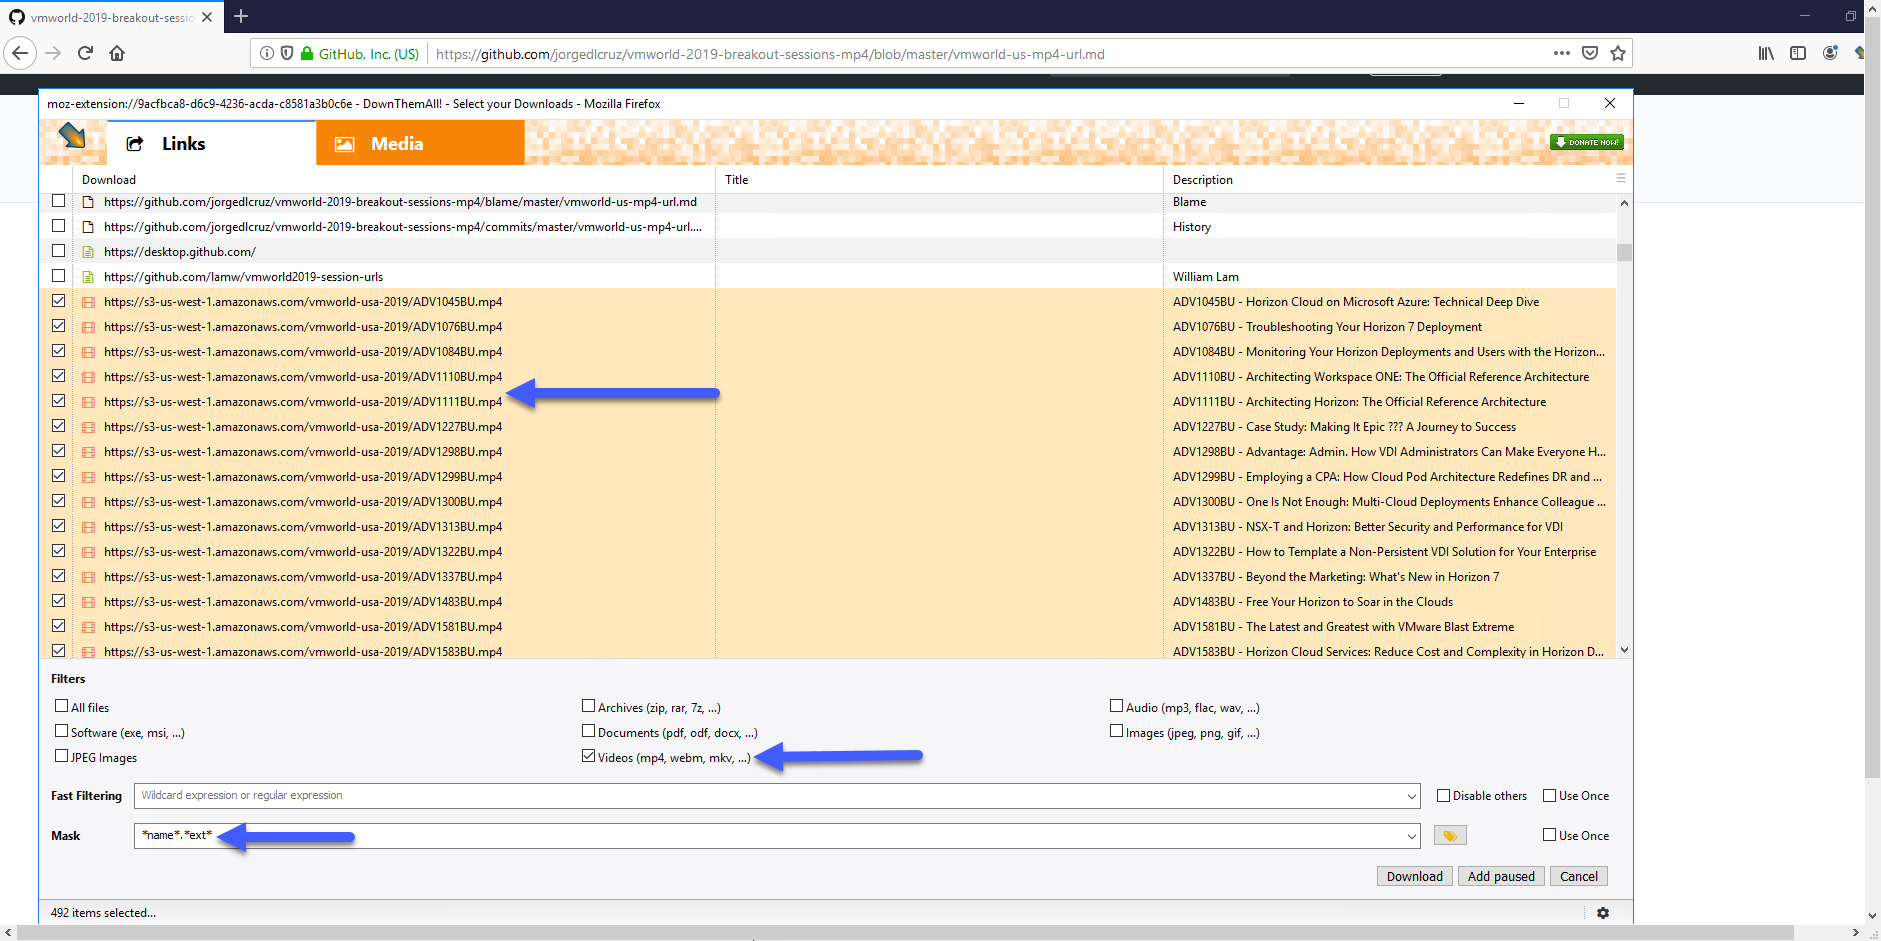Click the Donate Now button

pos(1586,142)
